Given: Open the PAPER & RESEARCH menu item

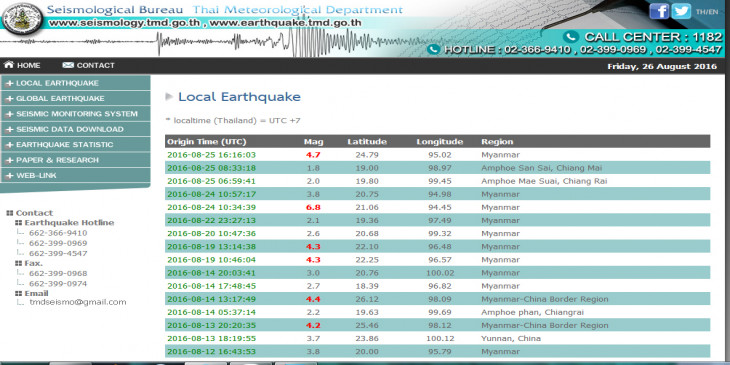Looking at the screenshot, I should [75, 160].
